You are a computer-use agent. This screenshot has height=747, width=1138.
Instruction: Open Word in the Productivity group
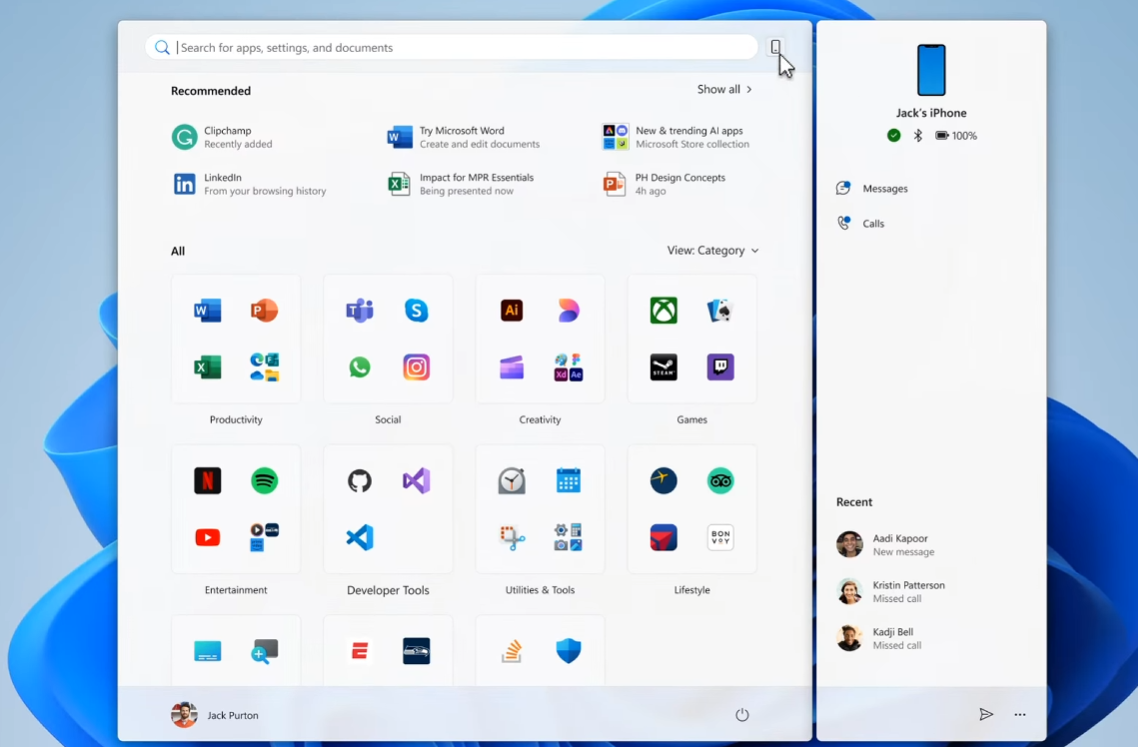[208, 311]
